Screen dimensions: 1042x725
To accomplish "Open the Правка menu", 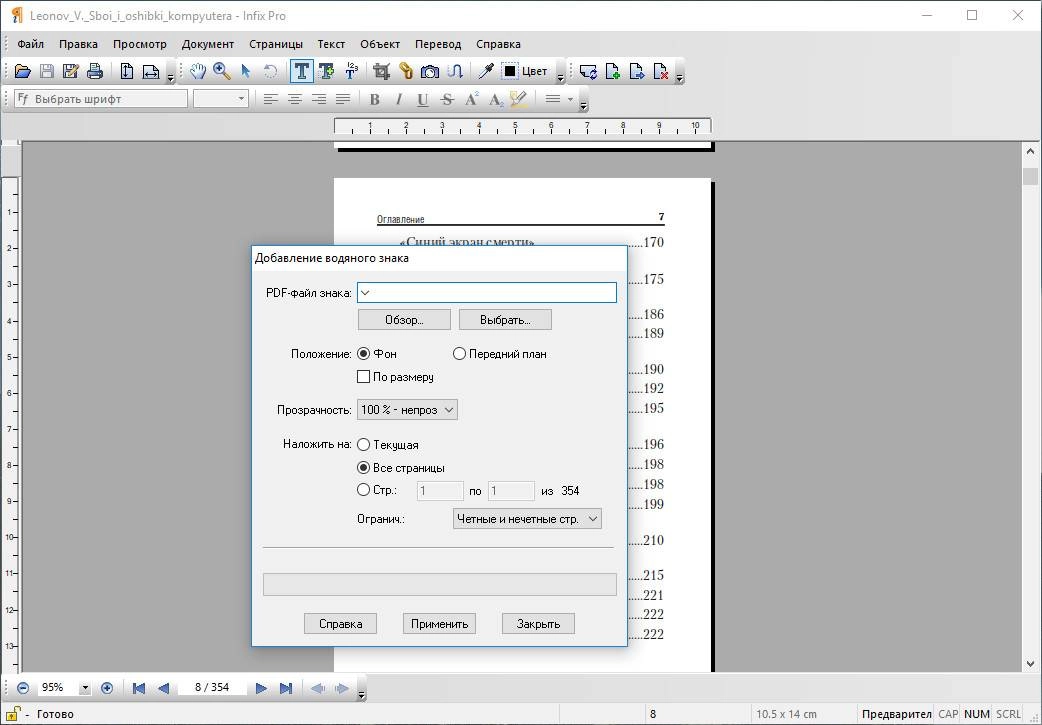I will (x=78, y=44).
